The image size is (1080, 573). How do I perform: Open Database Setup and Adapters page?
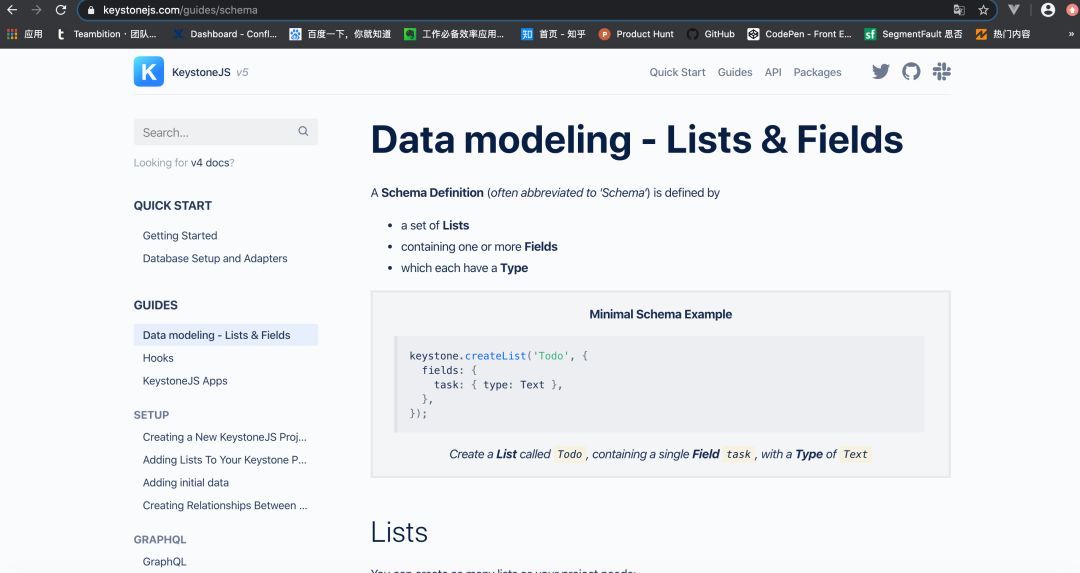click(x=215, y=259)
